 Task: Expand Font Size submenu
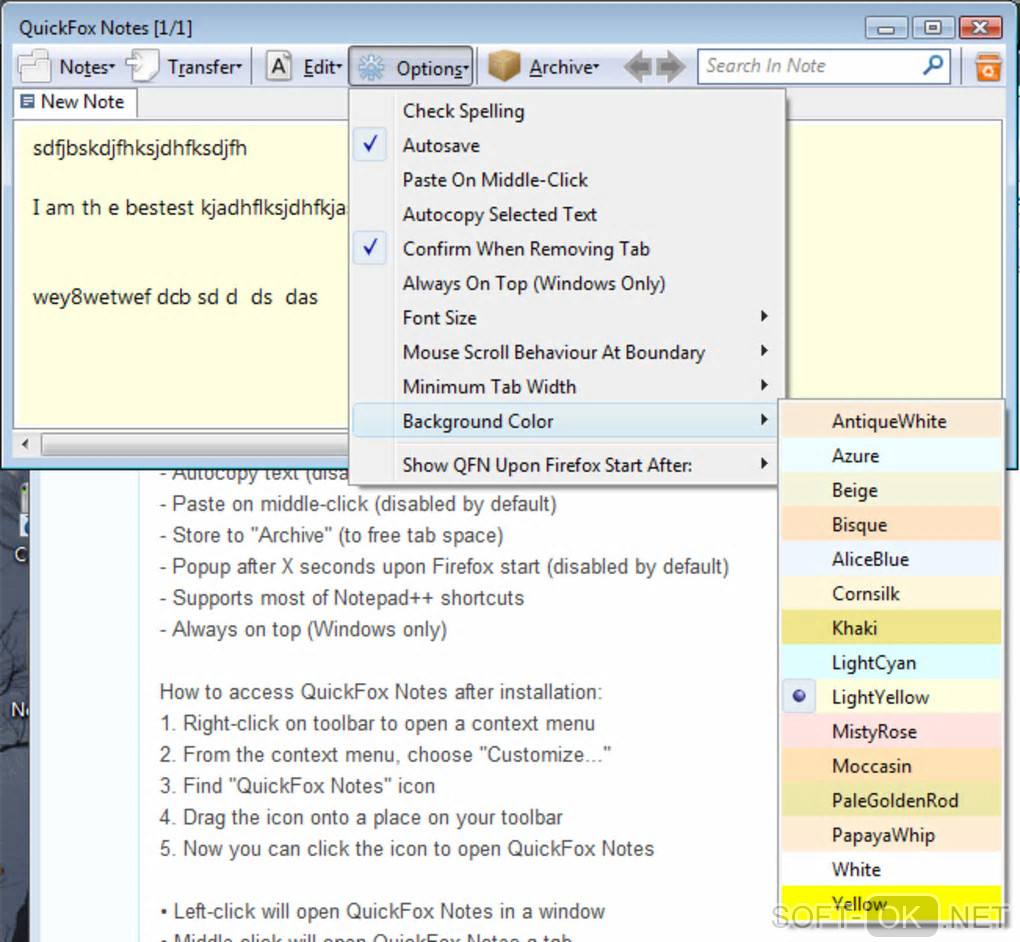(567, 317)
